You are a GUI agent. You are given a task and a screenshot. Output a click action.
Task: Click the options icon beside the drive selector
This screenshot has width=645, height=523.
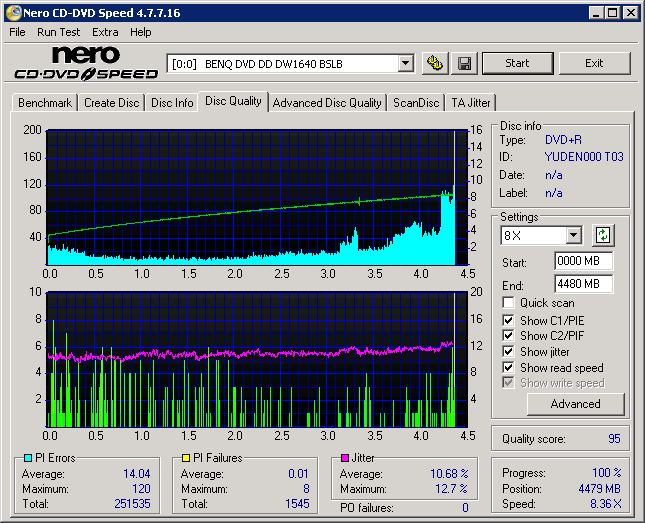pyautogui.click(x=435, y=63)
